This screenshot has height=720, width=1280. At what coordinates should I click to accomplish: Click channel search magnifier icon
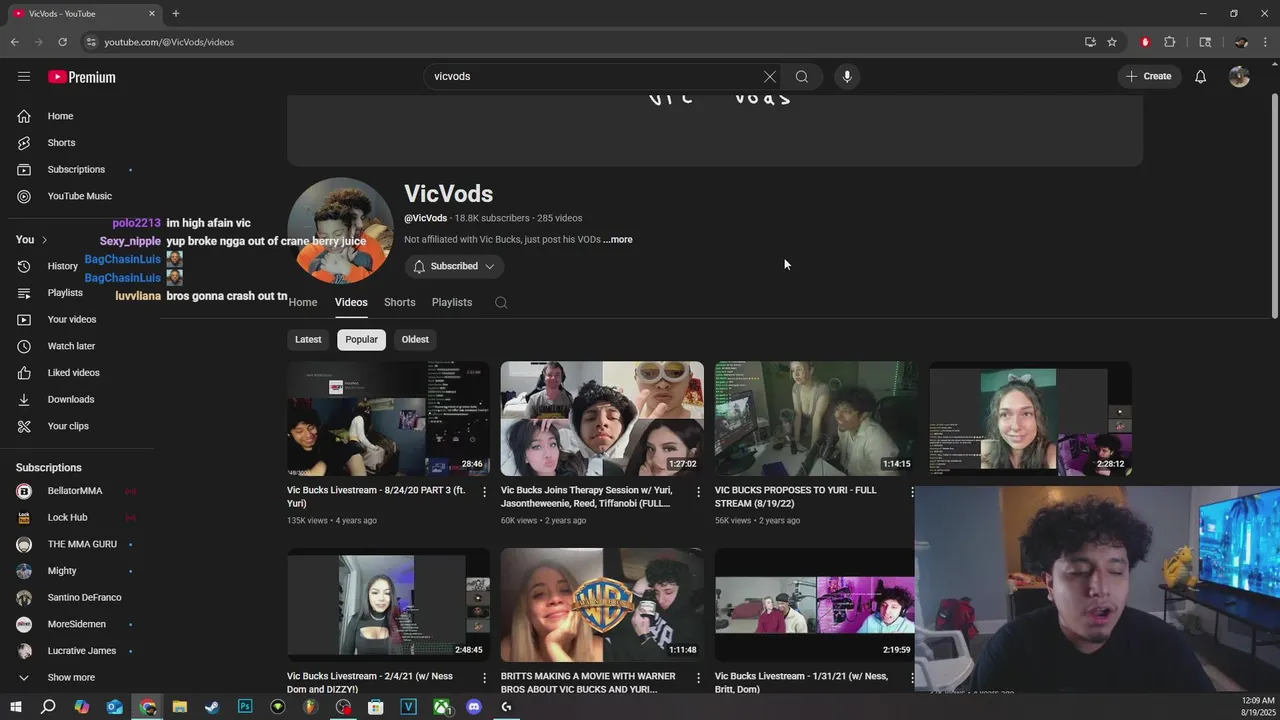pos(501,303)
